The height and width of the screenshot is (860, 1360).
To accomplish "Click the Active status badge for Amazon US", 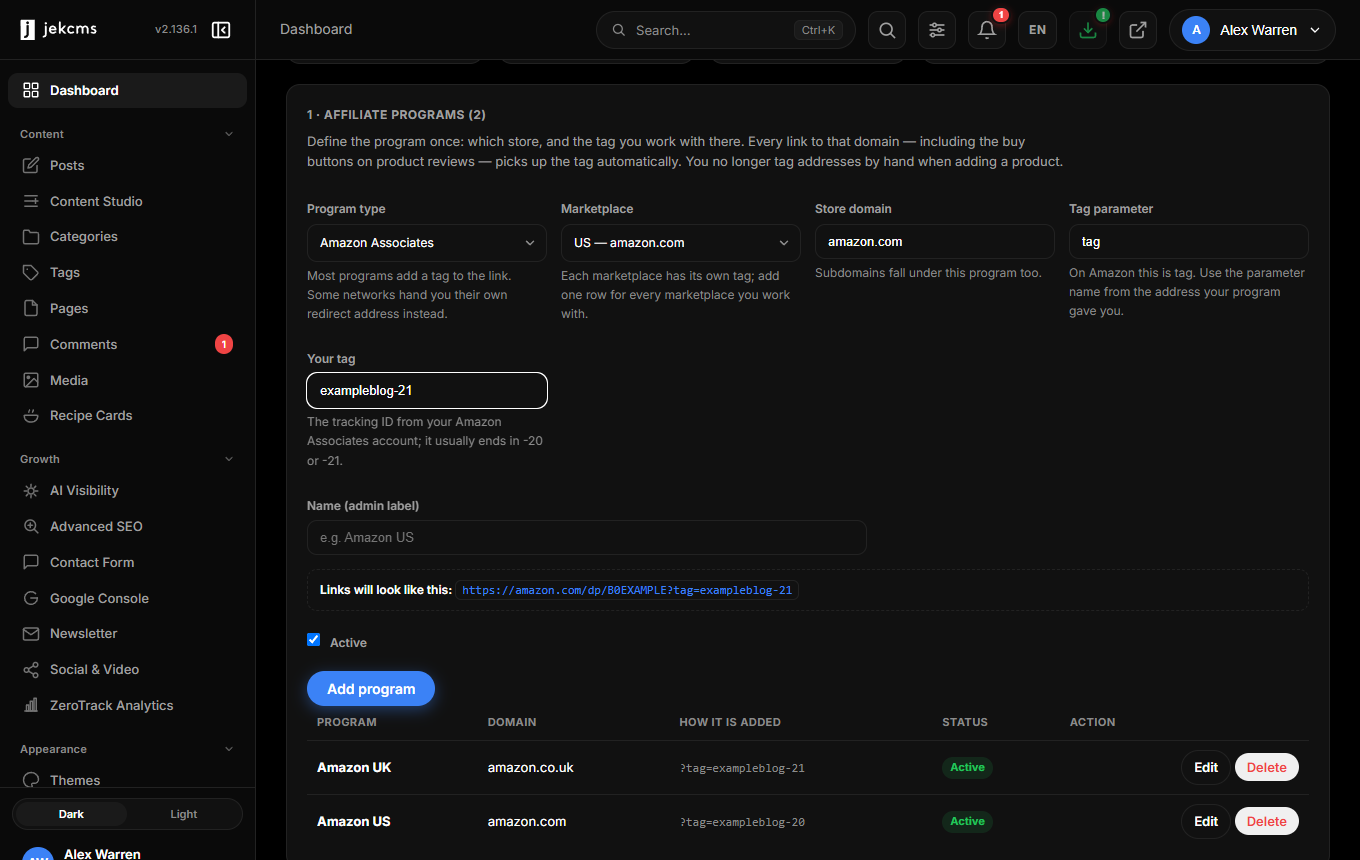I will point(967,822).
